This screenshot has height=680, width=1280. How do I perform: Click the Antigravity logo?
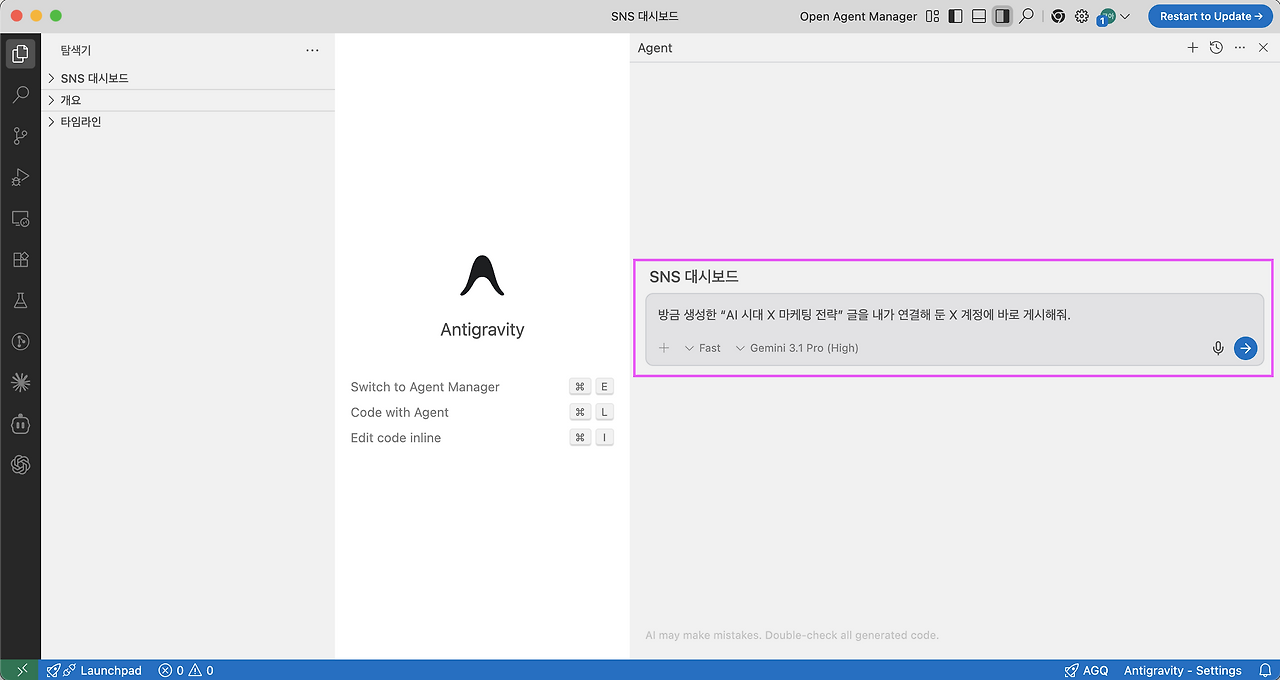tap(482, 275)
